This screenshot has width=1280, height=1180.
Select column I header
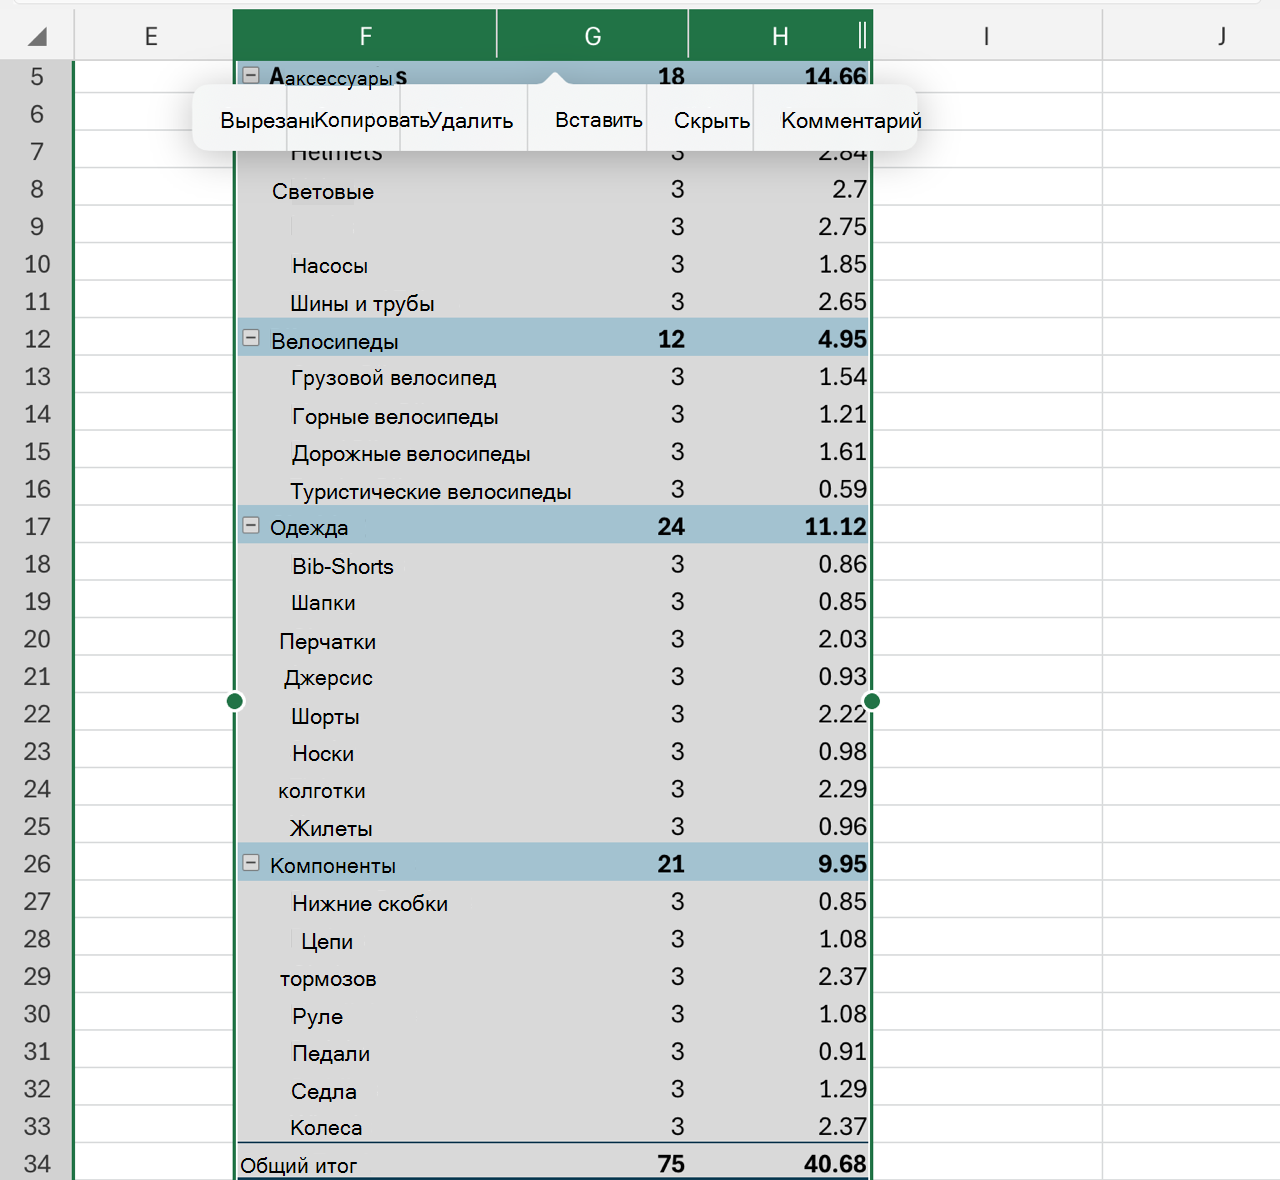click(987, 37)
